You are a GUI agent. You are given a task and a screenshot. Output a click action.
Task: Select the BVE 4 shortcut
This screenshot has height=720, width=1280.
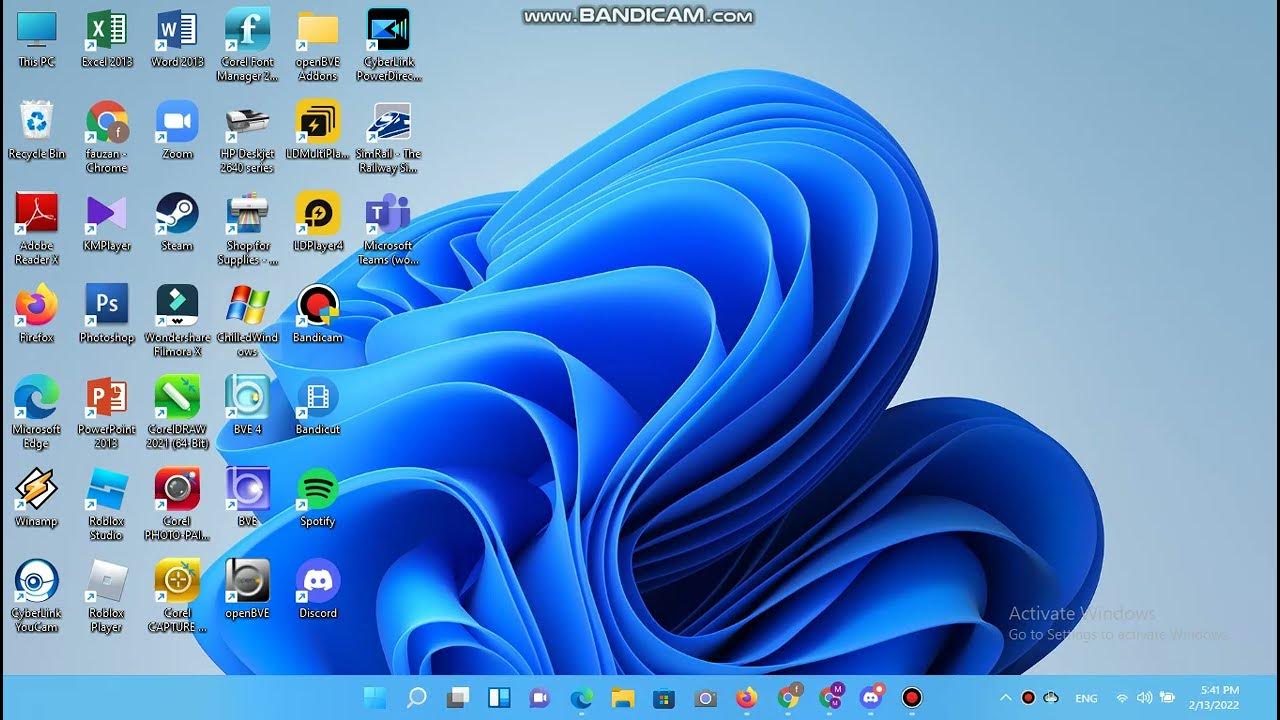coord(247,407)
